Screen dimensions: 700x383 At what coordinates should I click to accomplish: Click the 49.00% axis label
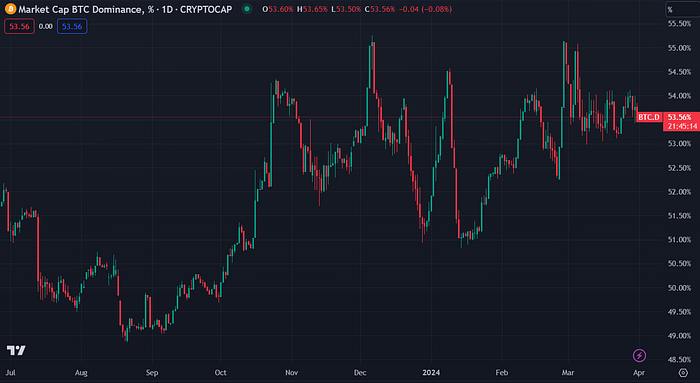(x=679, y=336)
